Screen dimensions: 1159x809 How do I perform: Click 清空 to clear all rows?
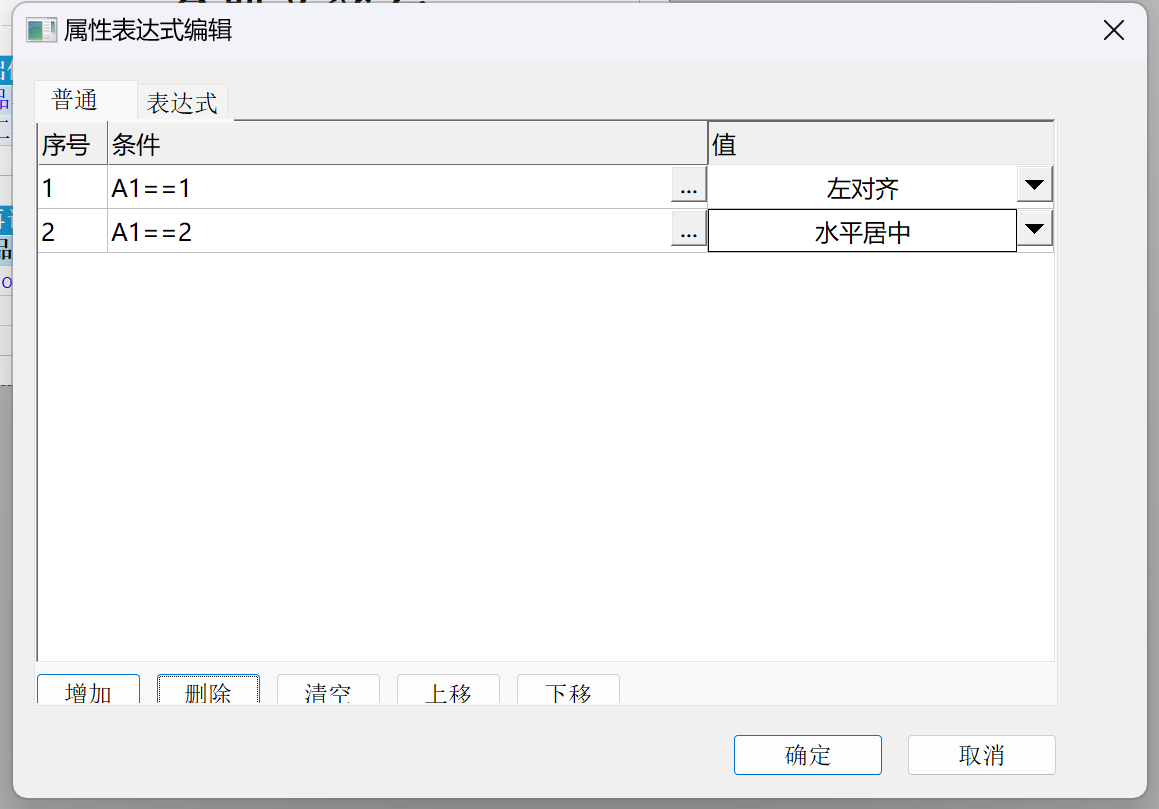point(328,691)
